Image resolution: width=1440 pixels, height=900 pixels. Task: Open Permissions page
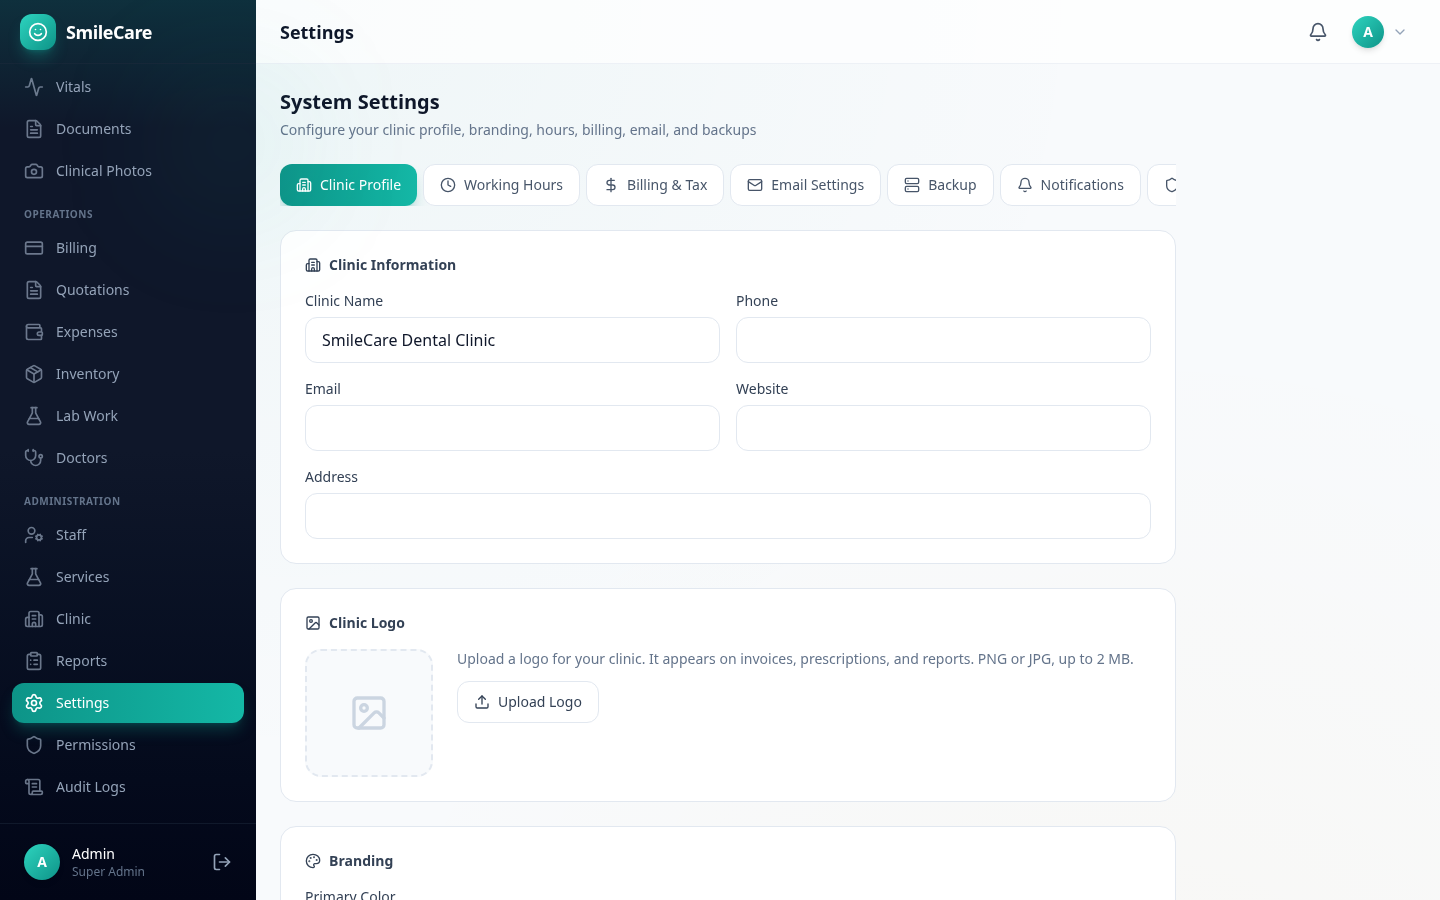[x=128, y=745]
